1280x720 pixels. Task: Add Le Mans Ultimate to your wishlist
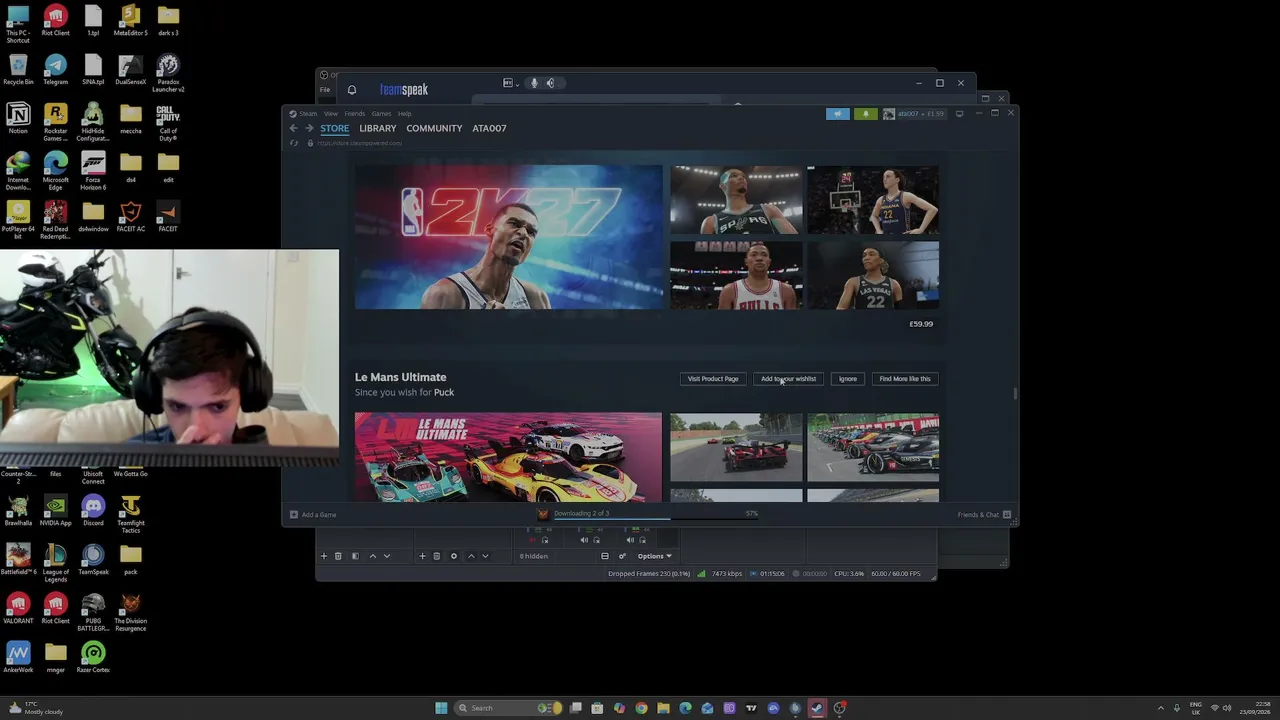pos(789,379)
